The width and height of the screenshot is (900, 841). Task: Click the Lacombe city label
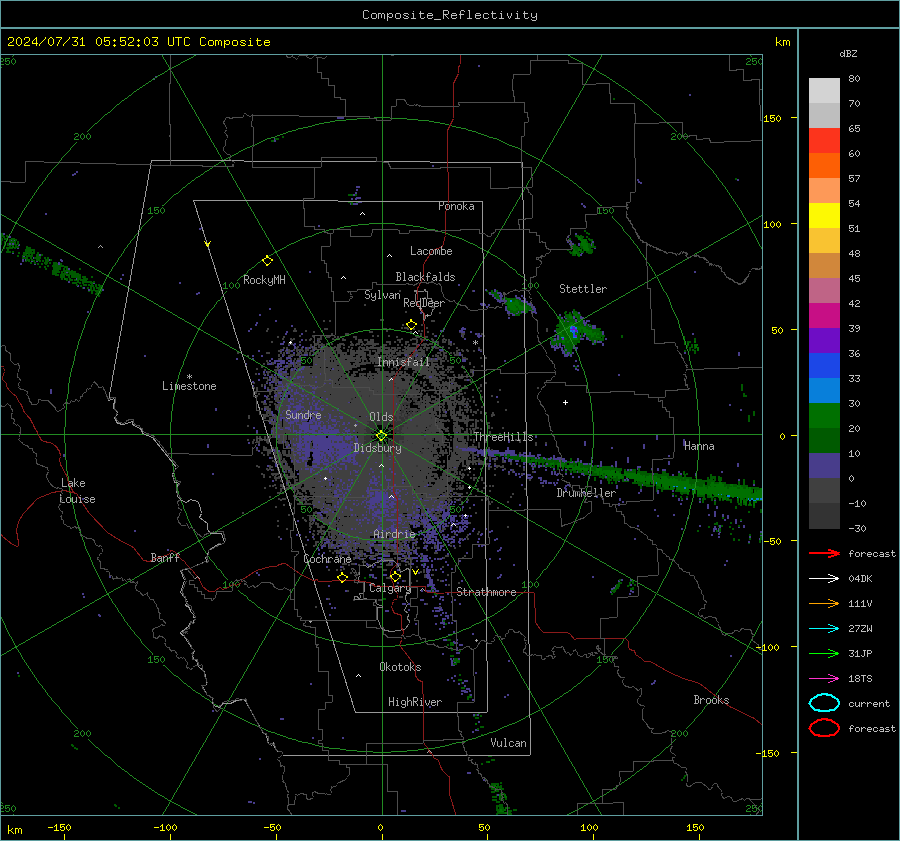point(431,251)
